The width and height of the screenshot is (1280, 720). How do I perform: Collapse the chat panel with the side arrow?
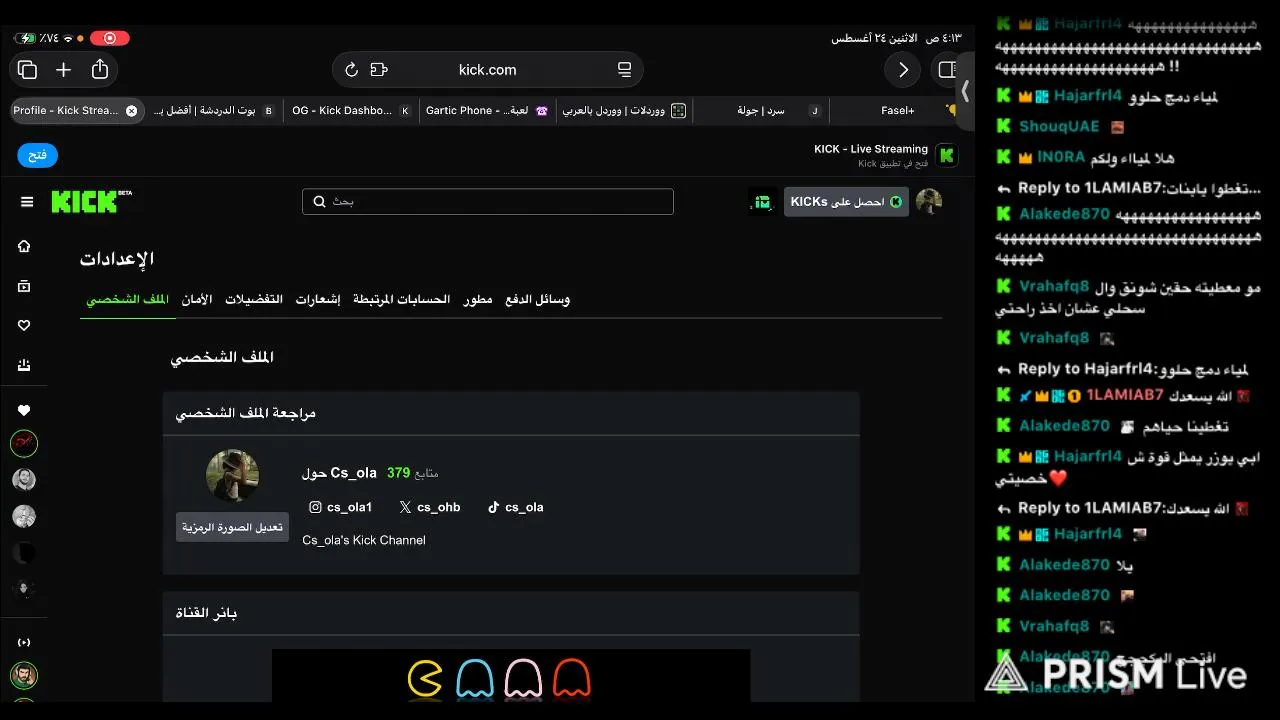click(965, 91)
